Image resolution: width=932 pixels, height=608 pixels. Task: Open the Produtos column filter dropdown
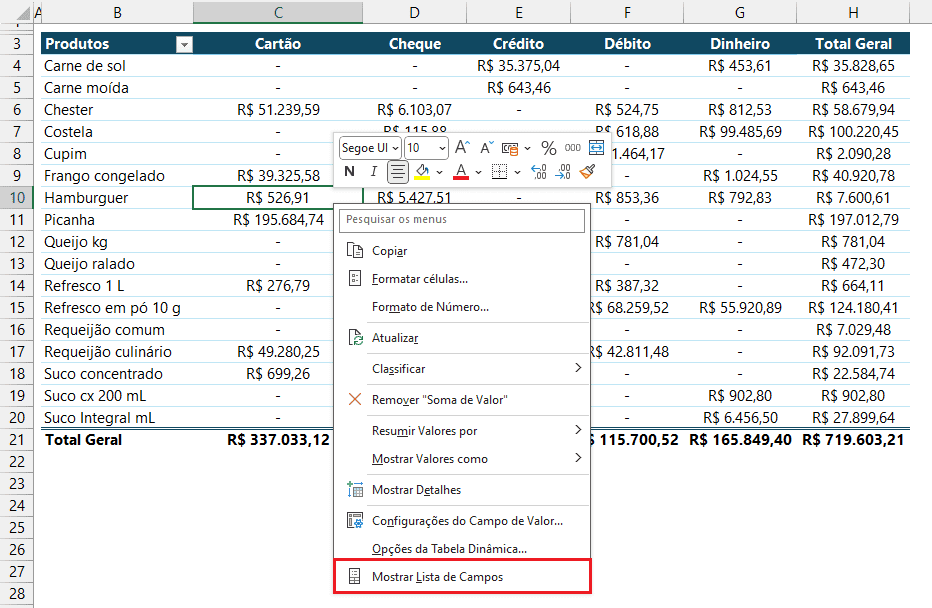tap(184, 43)
